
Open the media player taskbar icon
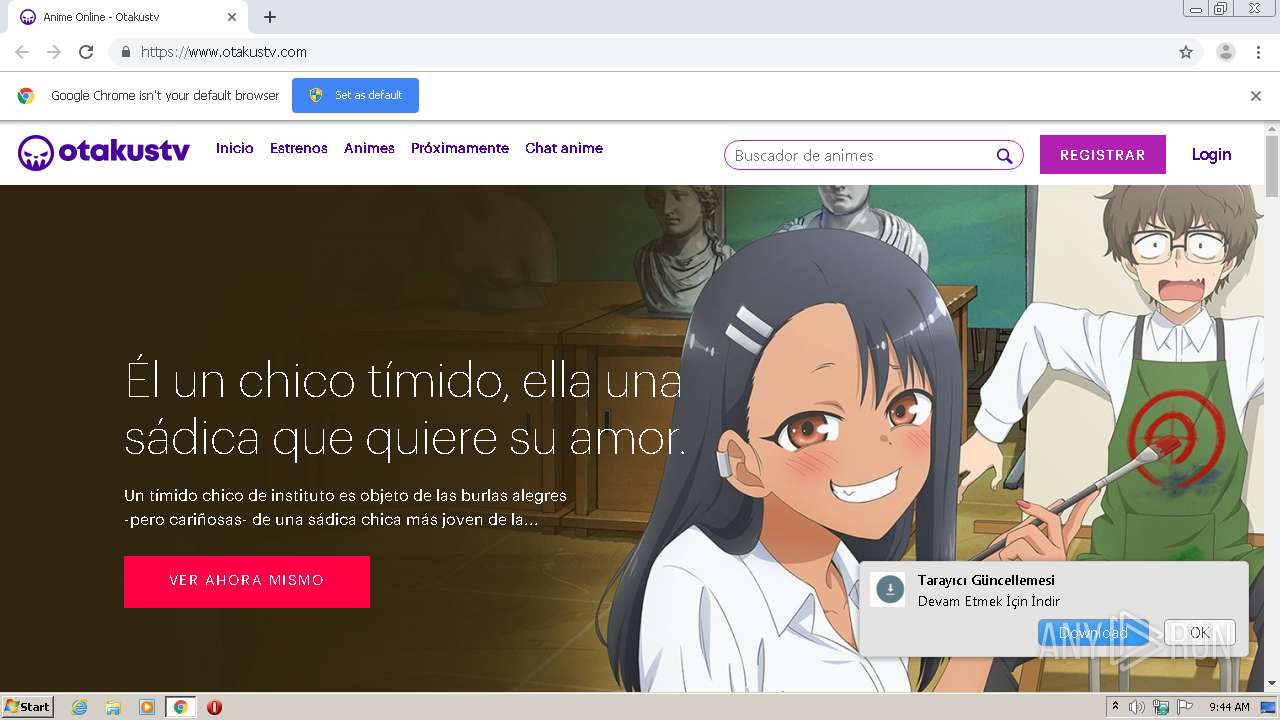(147, 707)
